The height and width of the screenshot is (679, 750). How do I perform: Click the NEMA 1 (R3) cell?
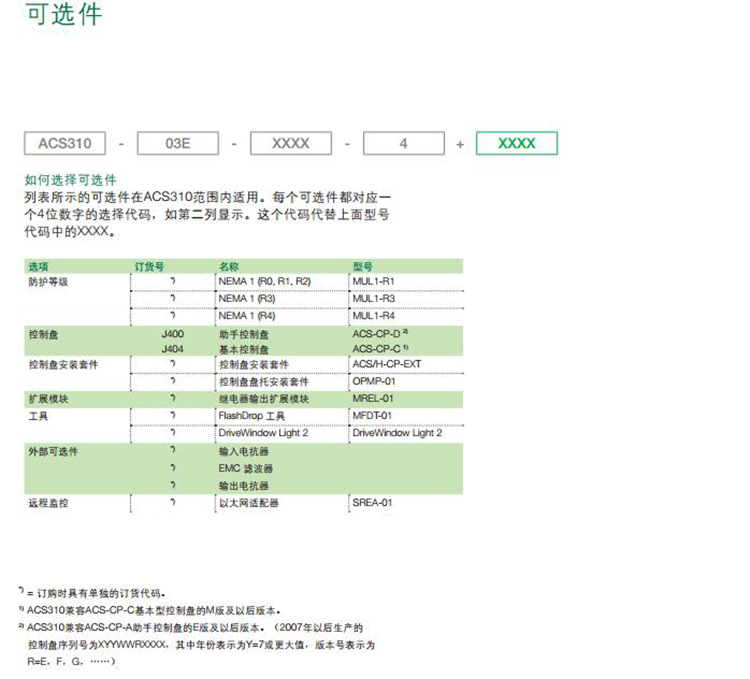[x=247, y=298]
